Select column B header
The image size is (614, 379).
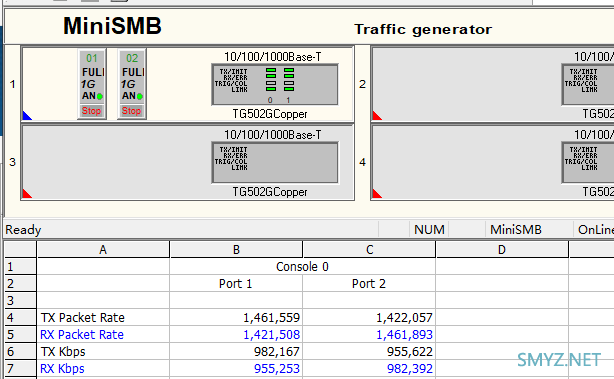tap(236, 249)
